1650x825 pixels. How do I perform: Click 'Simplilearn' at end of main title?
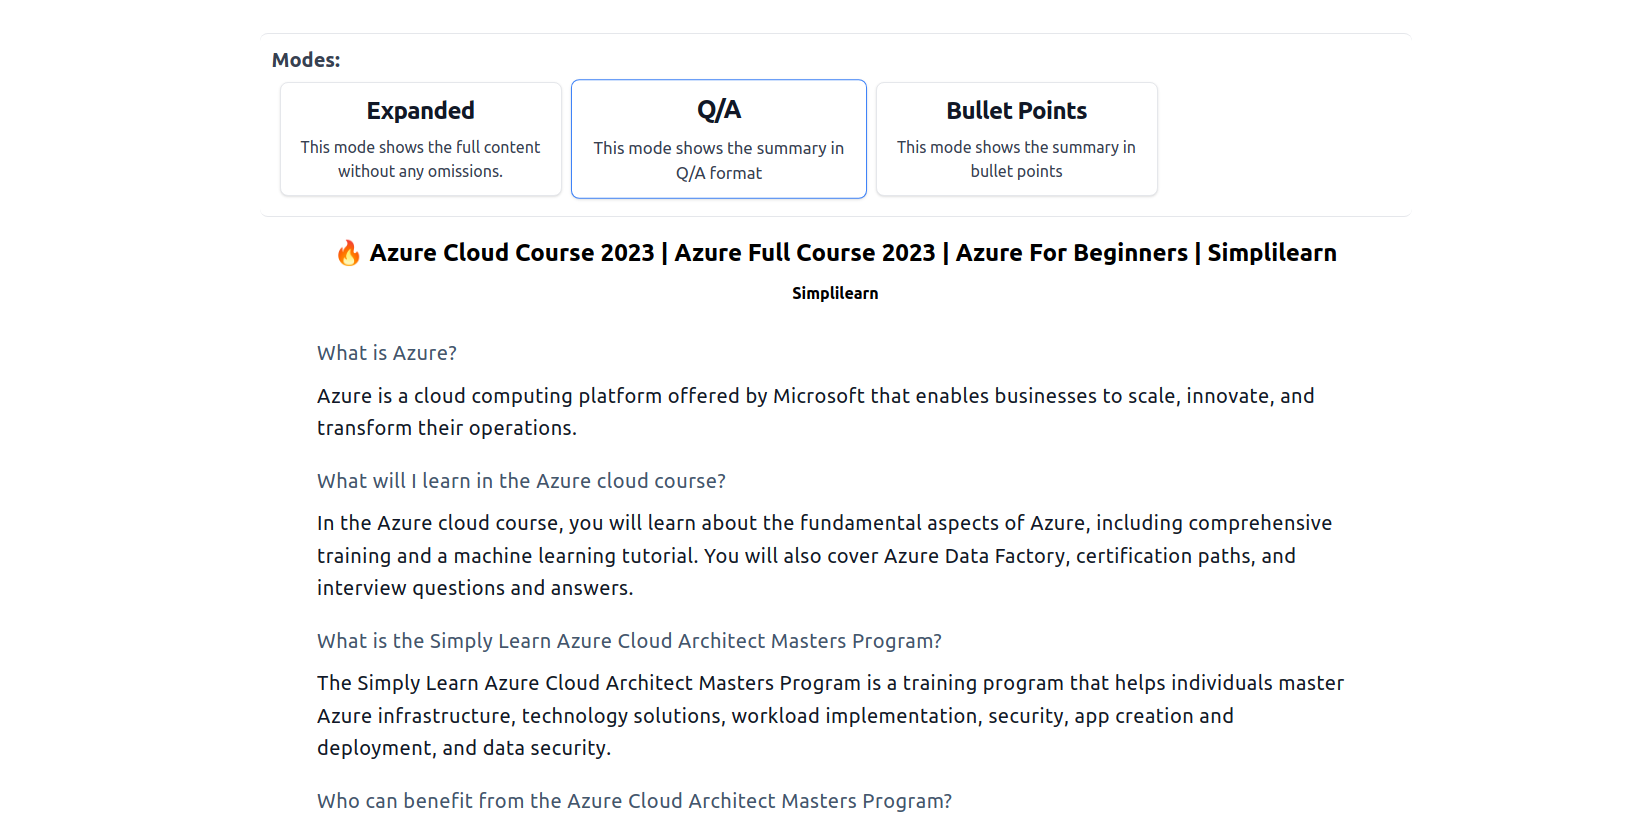click(x=1271, y=253)
